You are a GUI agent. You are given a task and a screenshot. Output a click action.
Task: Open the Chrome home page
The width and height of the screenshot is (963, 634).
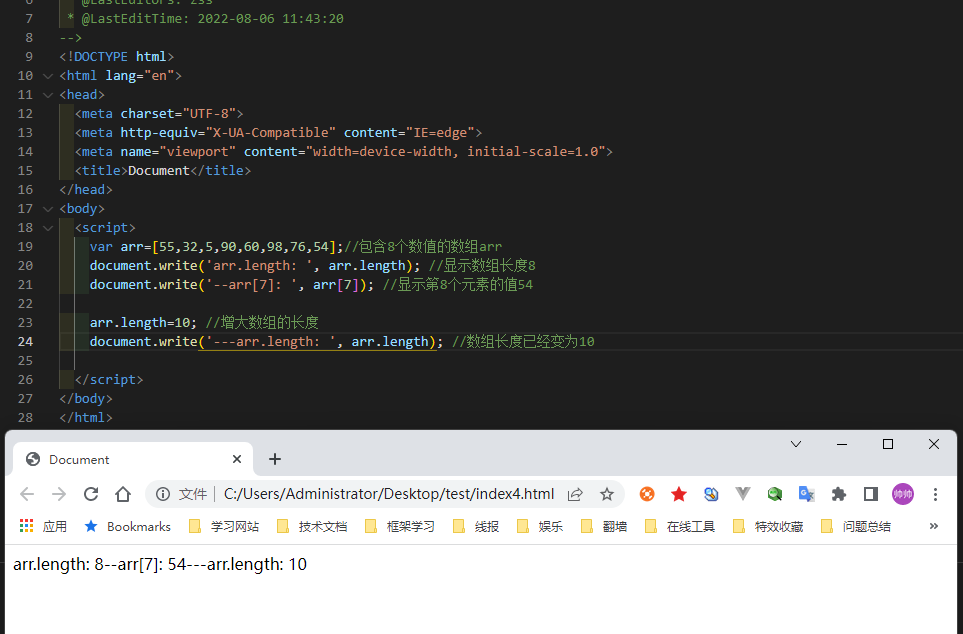pos(123,494)
